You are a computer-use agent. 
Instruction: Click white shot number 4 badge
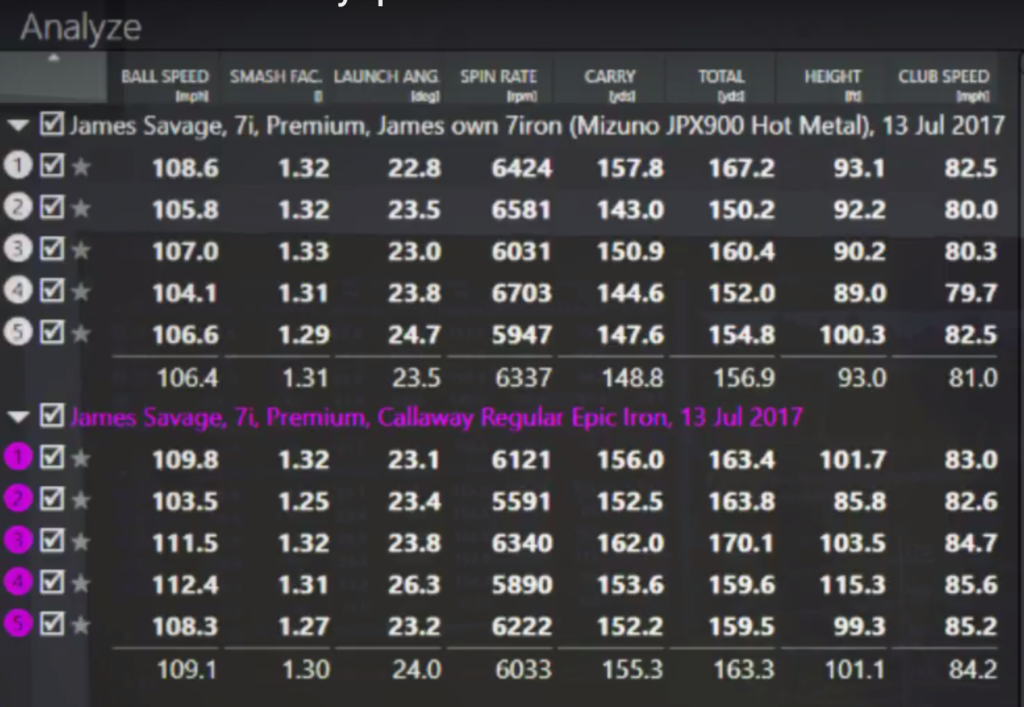tap(18, 291)
